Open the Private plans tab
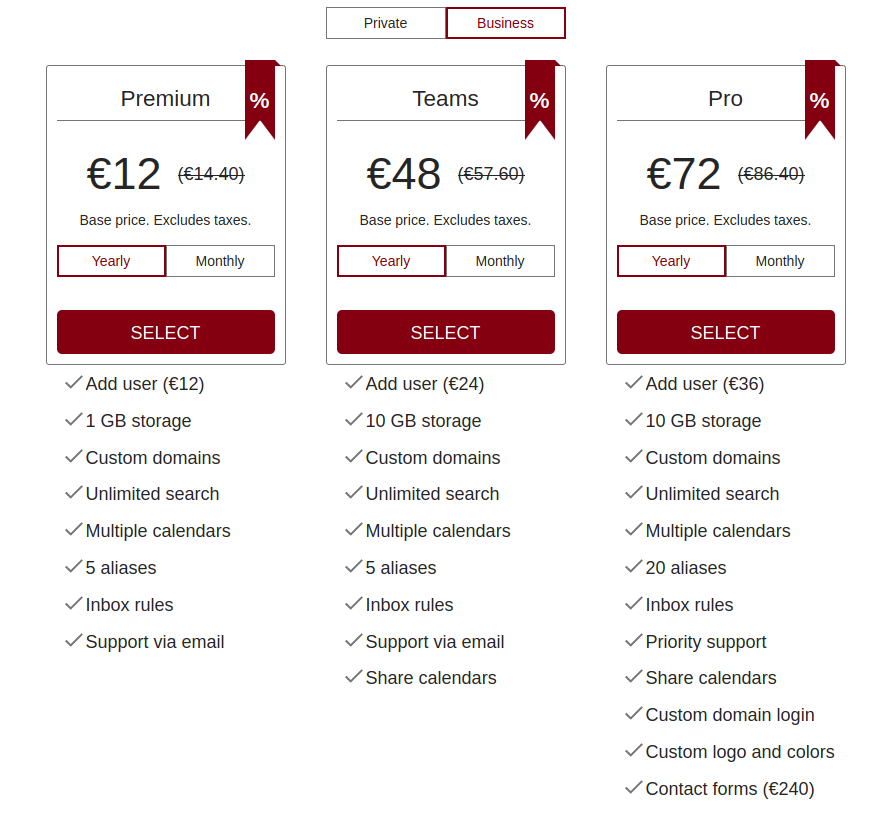The image size is (881, 823). coord(385,23)
